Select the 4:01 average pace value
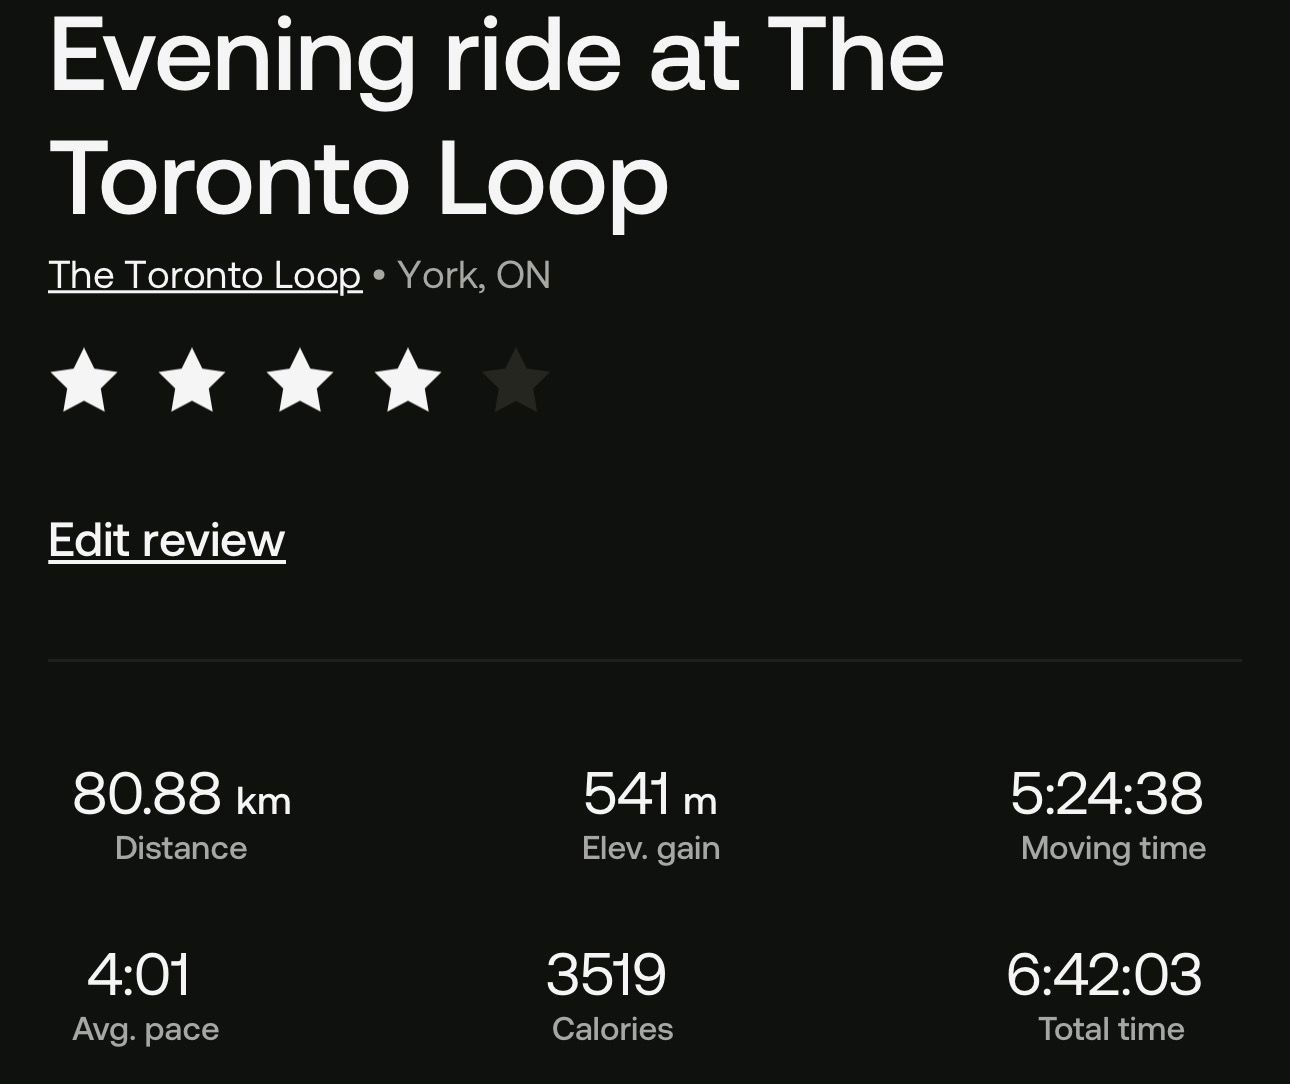The image size is (1290, 1084). (x=138, y=975)
